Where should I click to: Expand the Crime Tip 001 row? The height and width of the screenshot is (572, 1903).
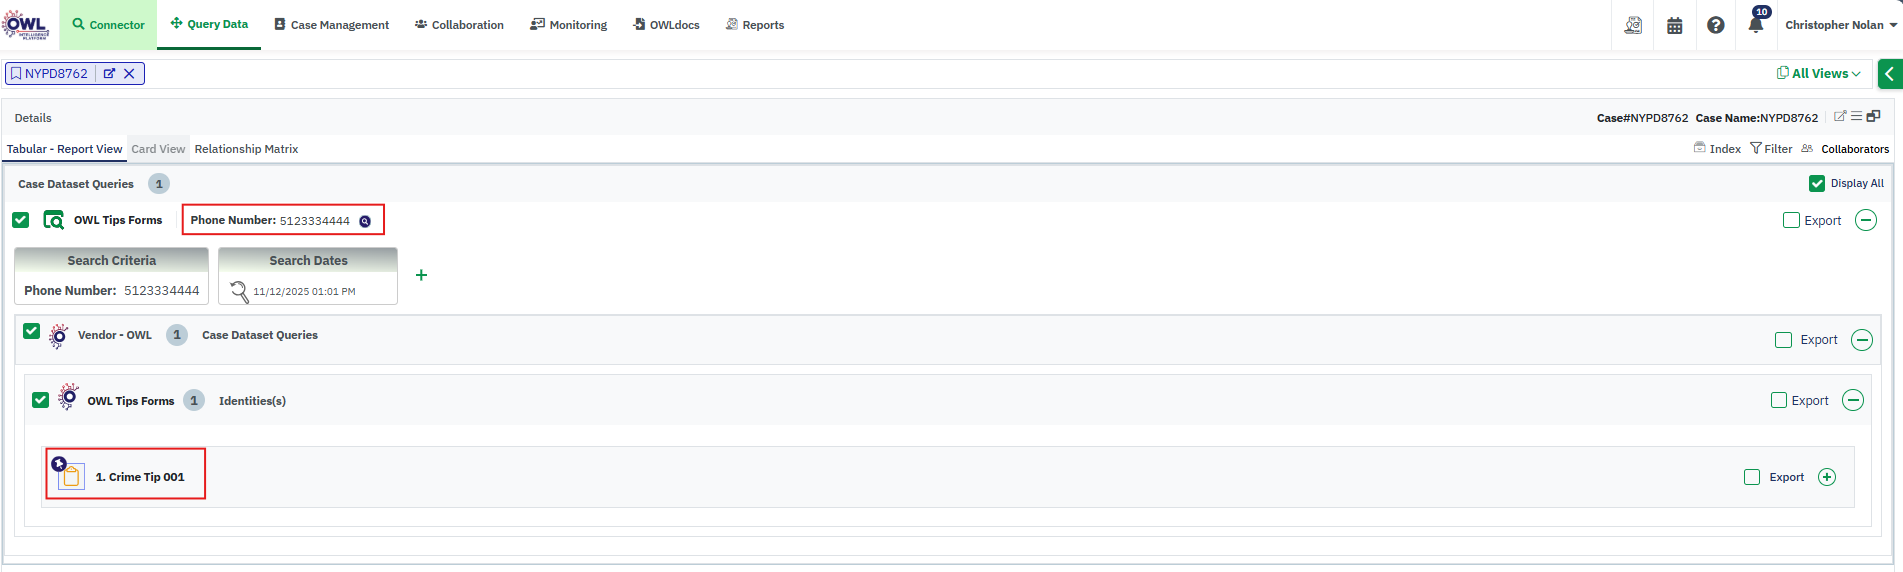1827,477
